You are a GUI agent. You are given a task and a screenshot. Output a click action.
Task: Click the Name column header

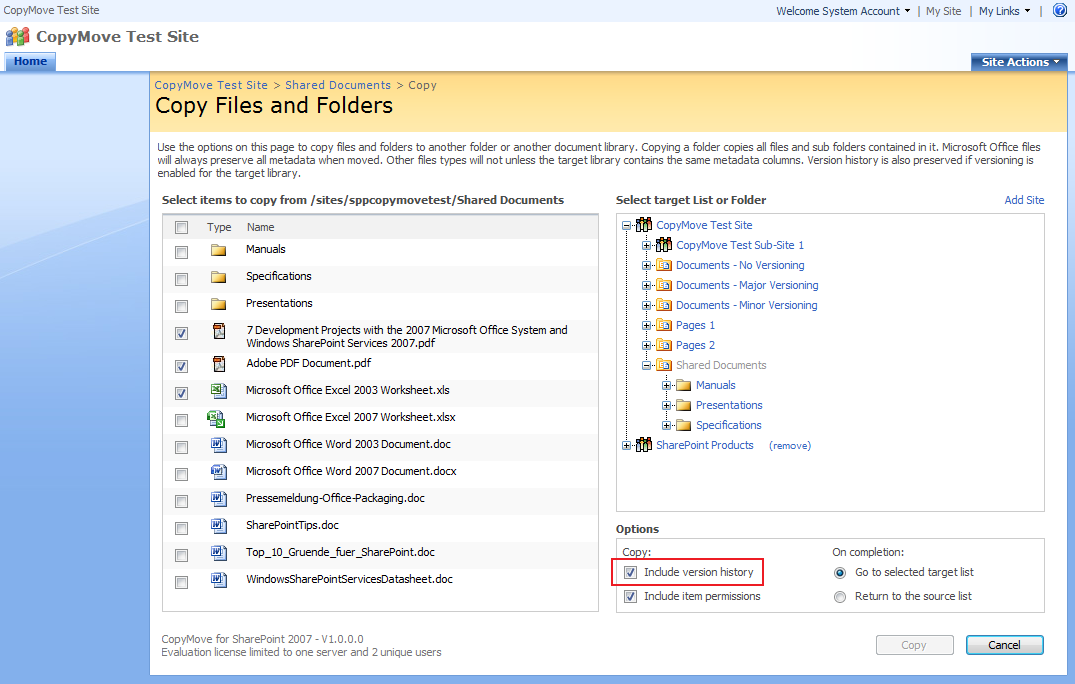coord(261,227)
